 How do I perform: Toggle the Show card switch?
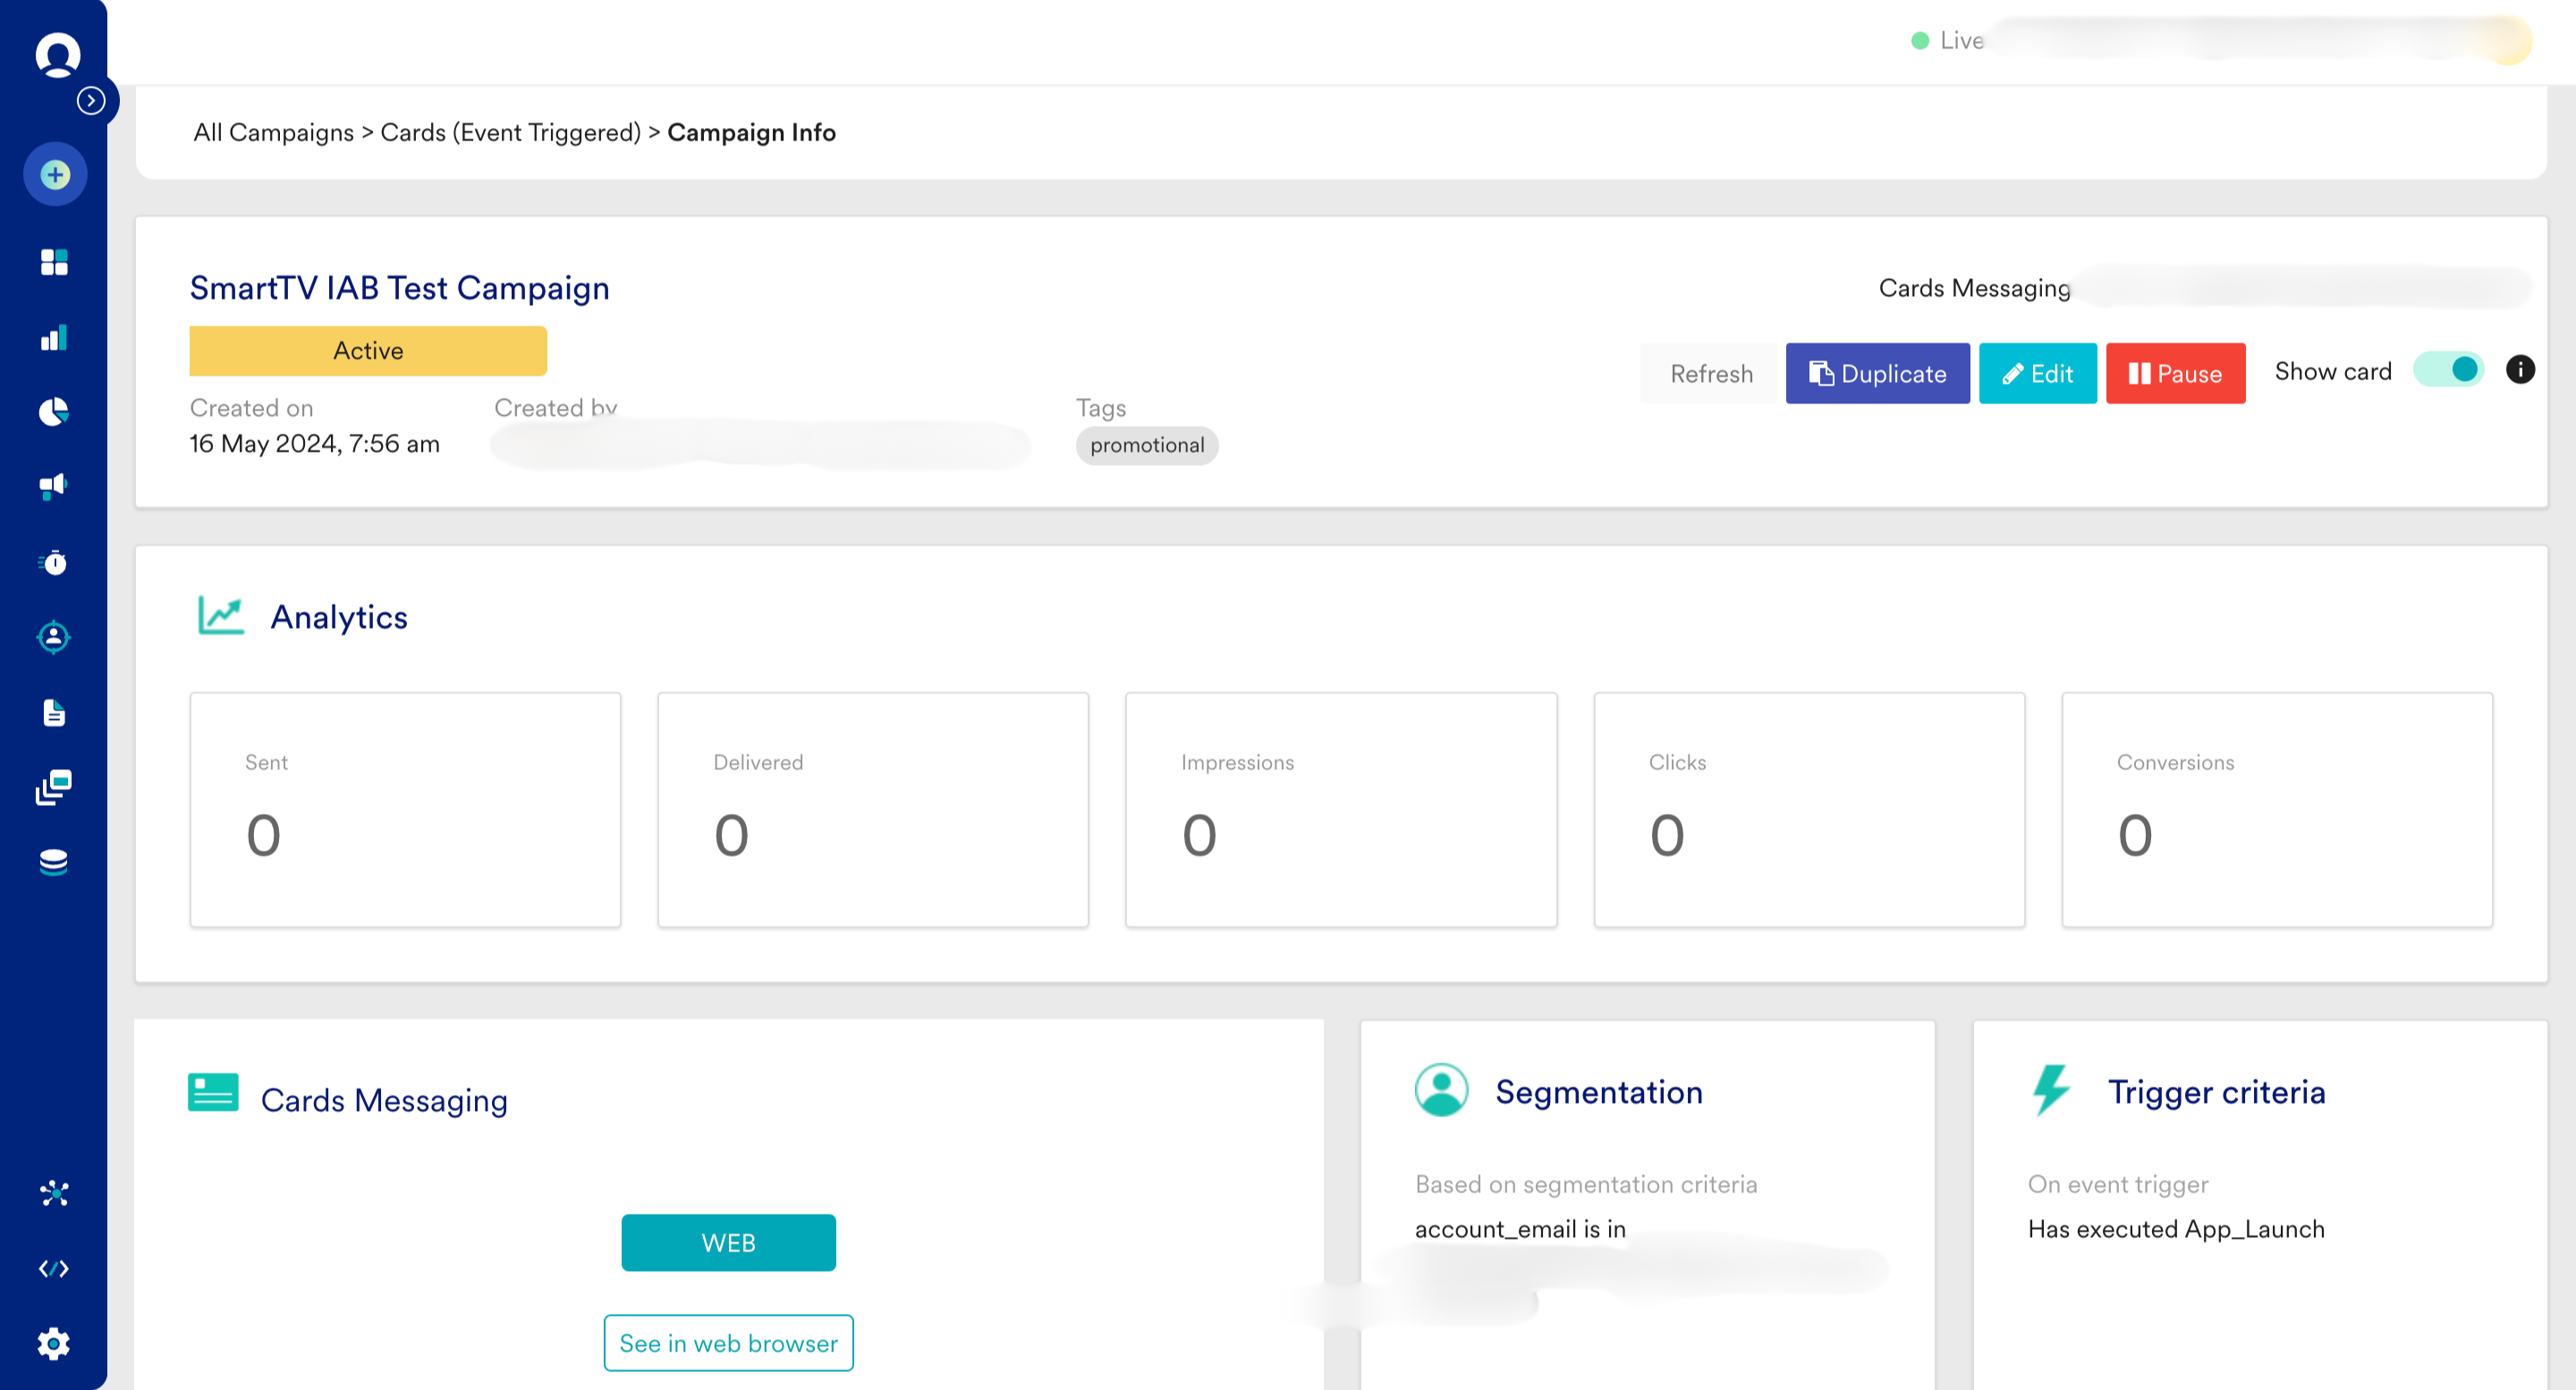click(x=2449, y=370)
